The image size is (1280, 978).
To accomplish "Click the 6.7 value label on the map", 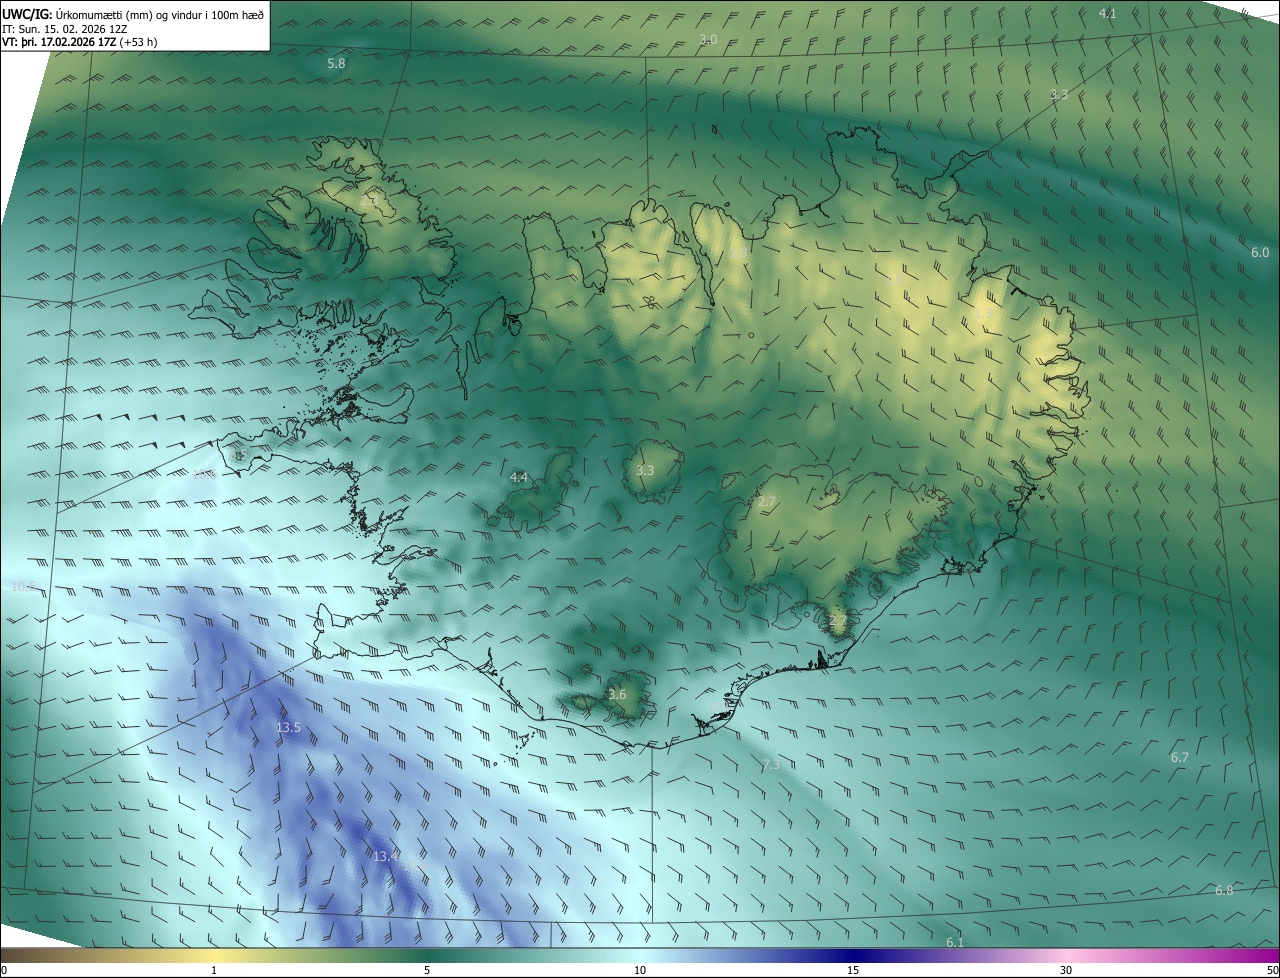I will 1180,757.
